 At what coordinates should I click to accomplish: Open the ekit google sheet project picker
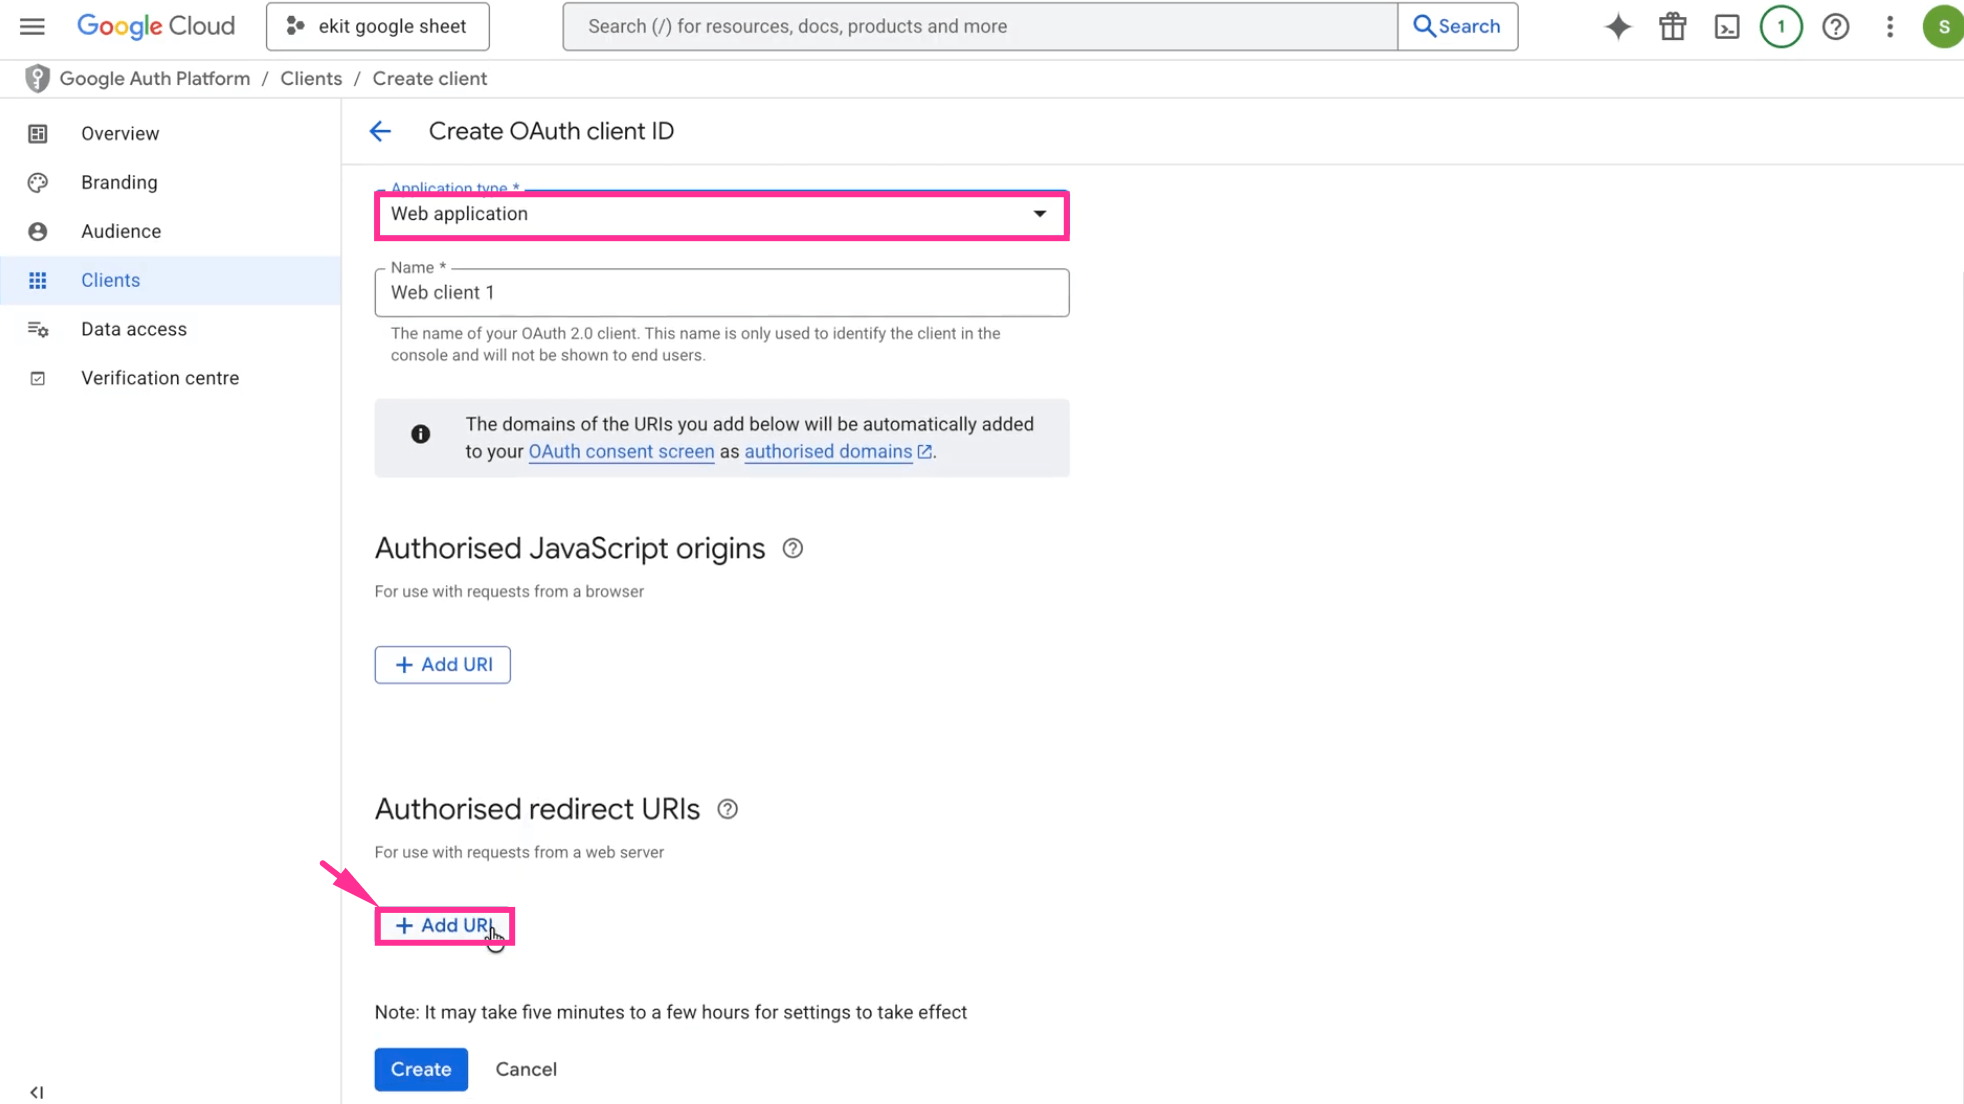pos(377,26)
